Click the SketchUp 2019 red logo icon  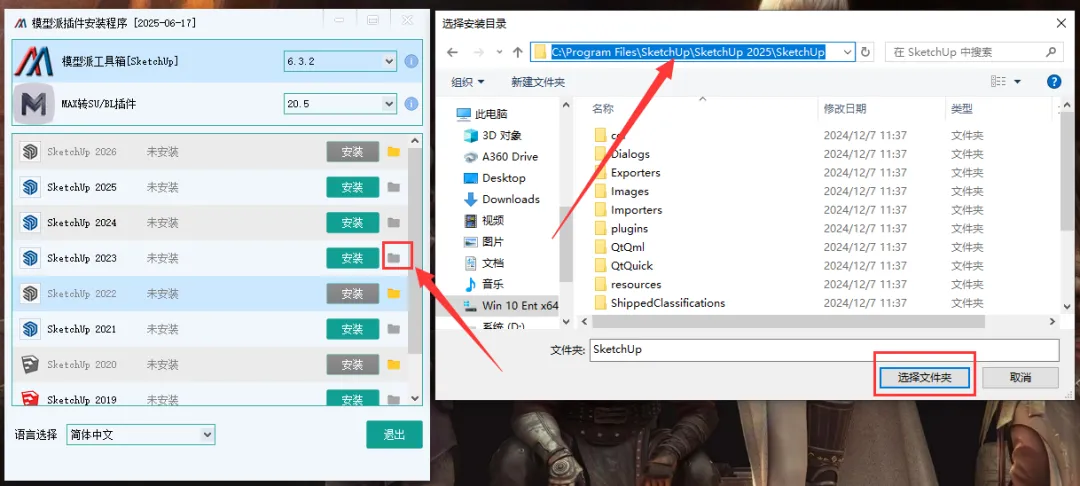30,399
